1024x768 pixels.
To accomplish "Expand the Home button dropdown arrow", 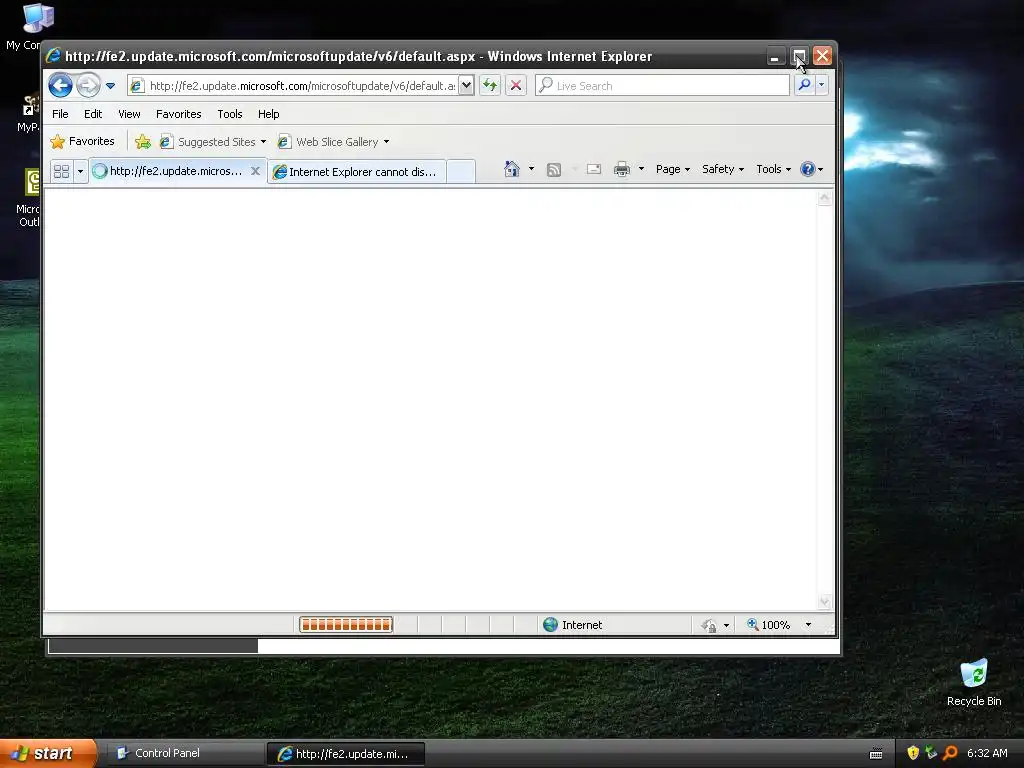I will 531,169.
